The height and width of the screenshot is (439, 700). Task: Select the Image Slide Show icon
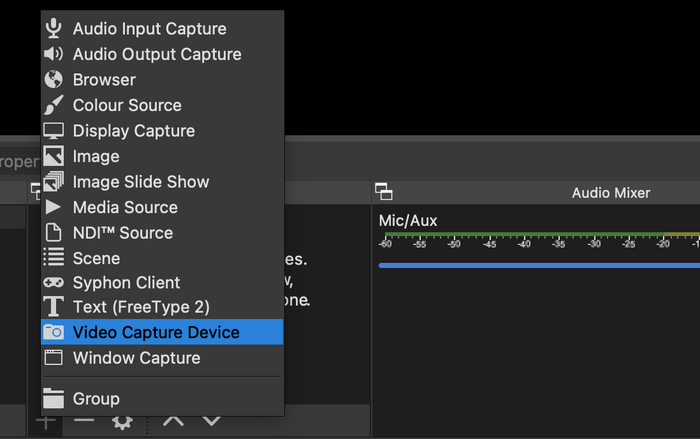(54, 182)
